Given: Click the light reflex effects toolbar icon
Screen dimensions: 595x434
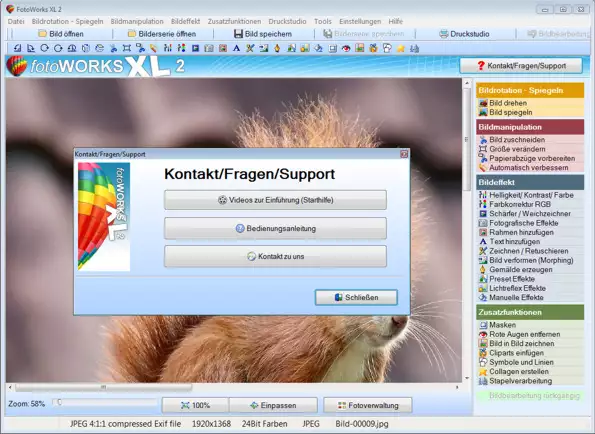Looking at the screenshot, I should click(305, 48).
